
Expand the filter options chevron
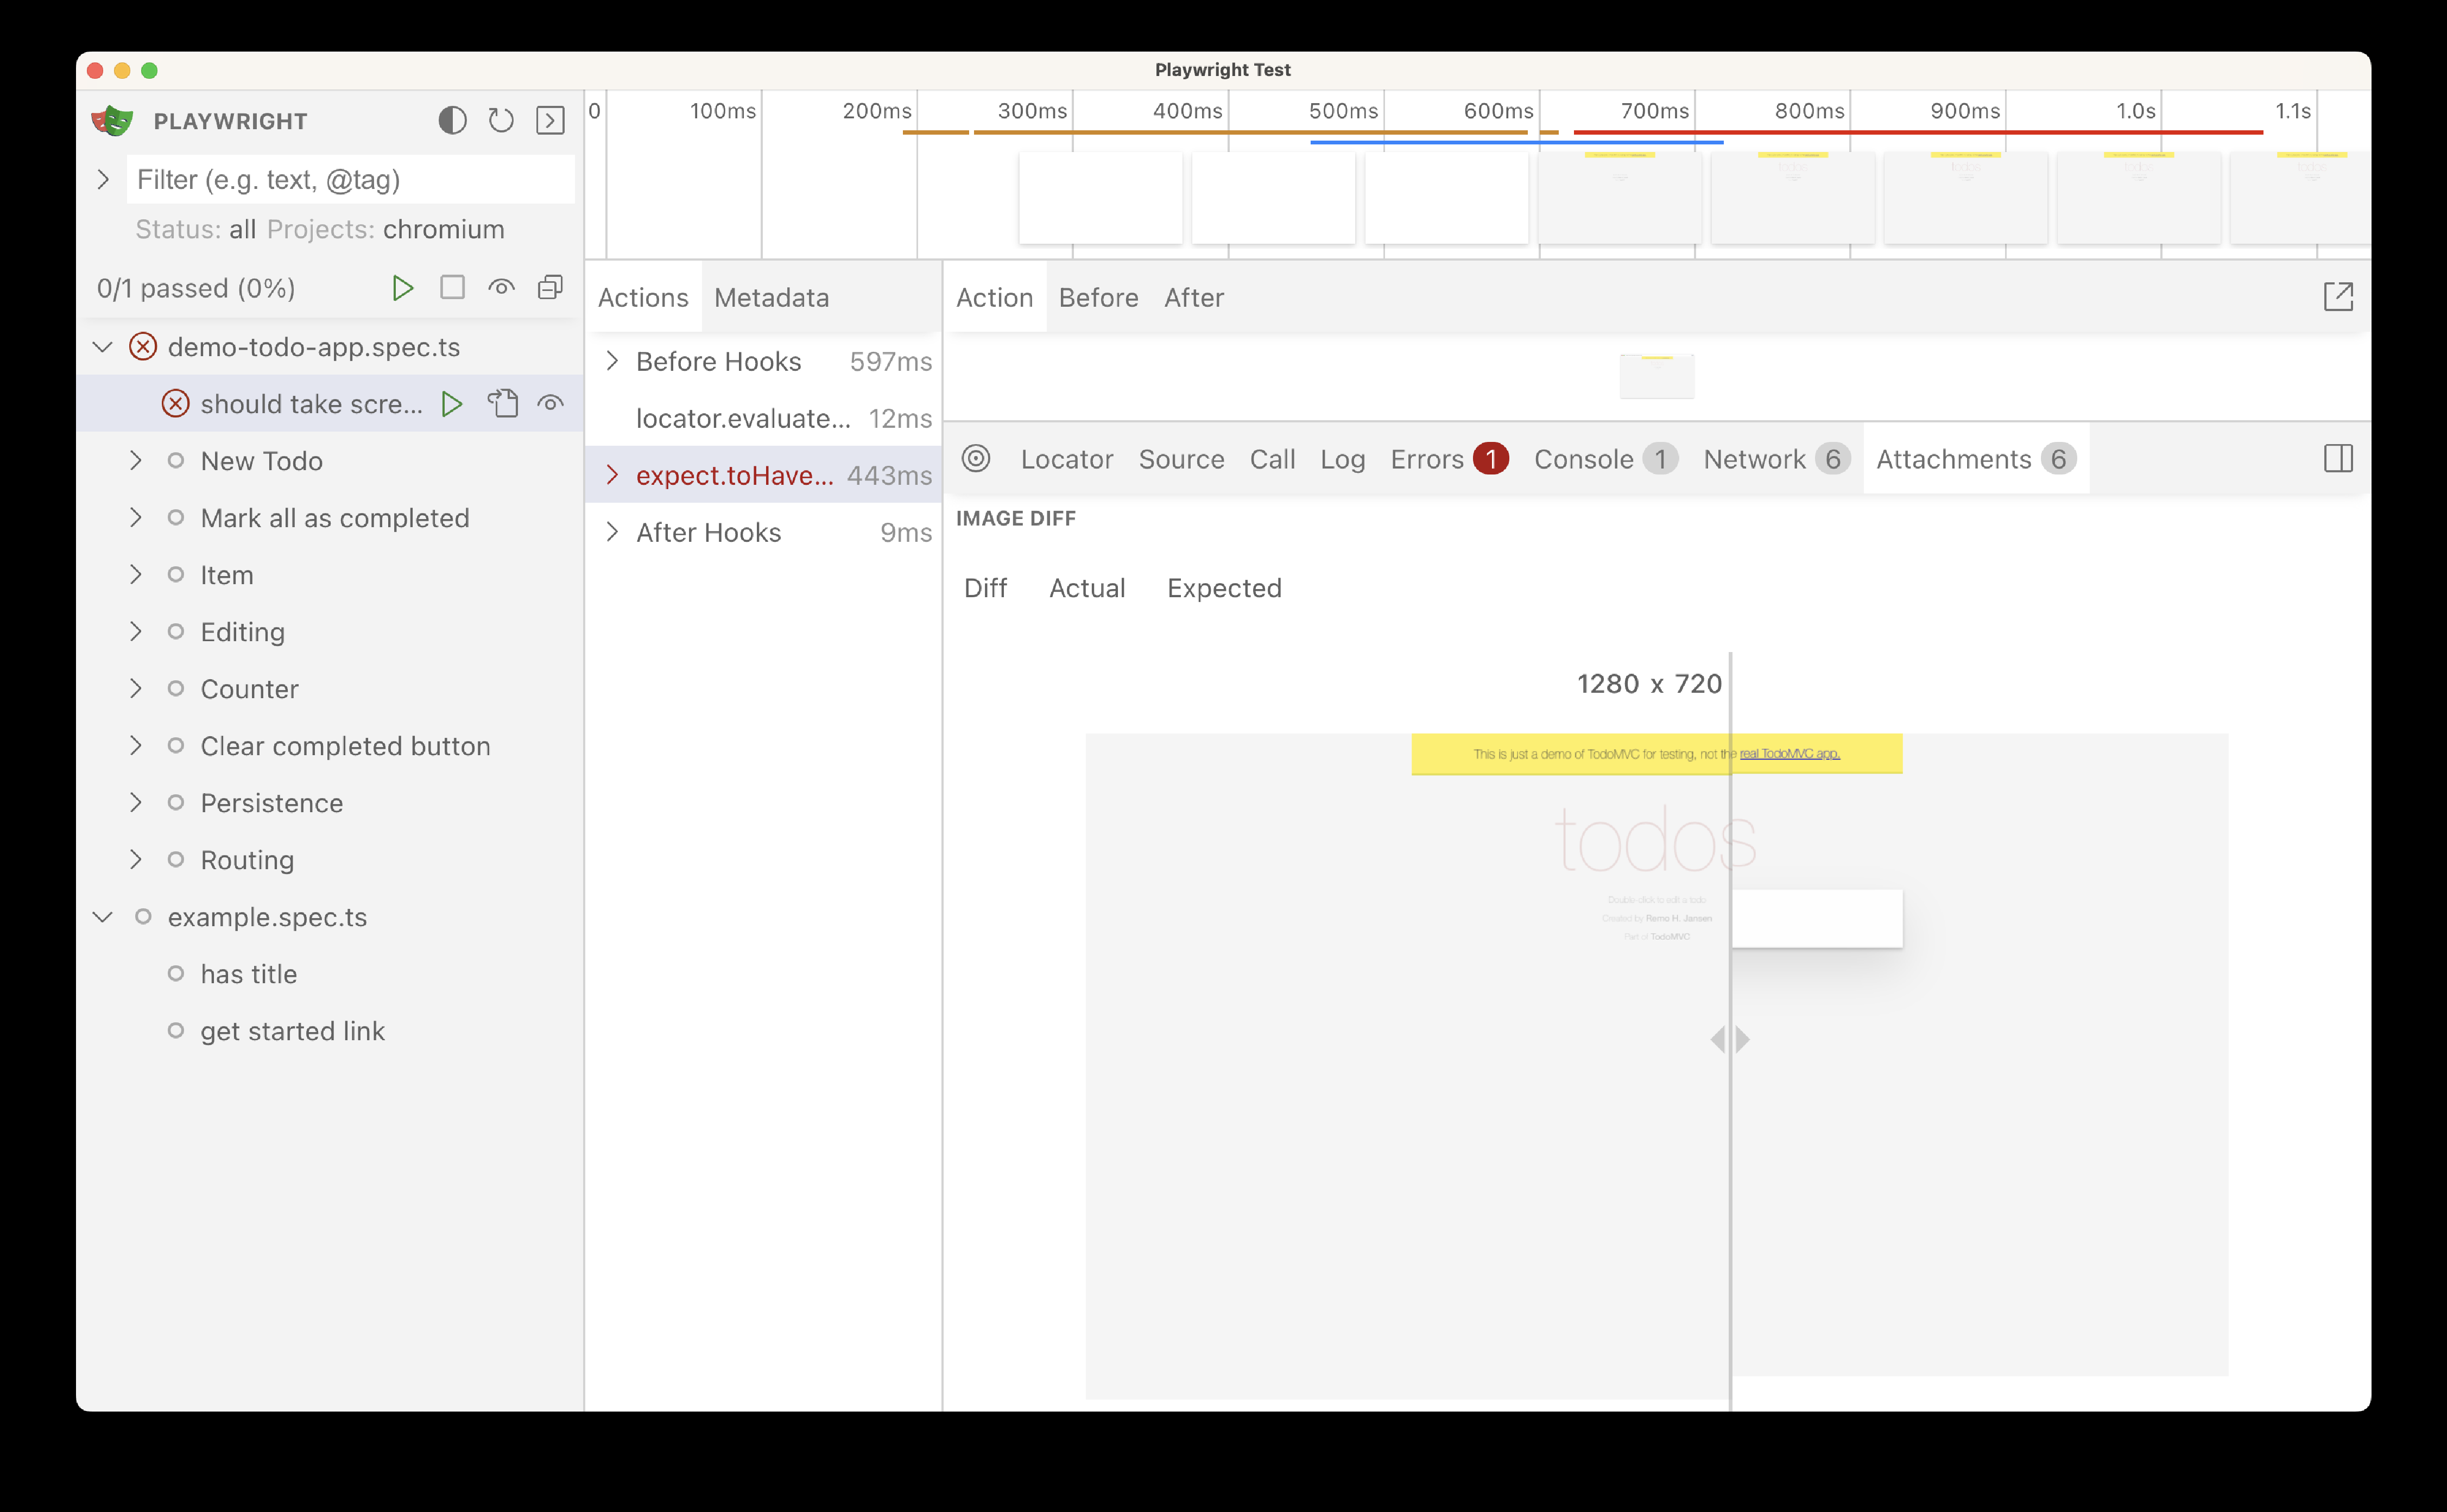(x=103, y=180)
